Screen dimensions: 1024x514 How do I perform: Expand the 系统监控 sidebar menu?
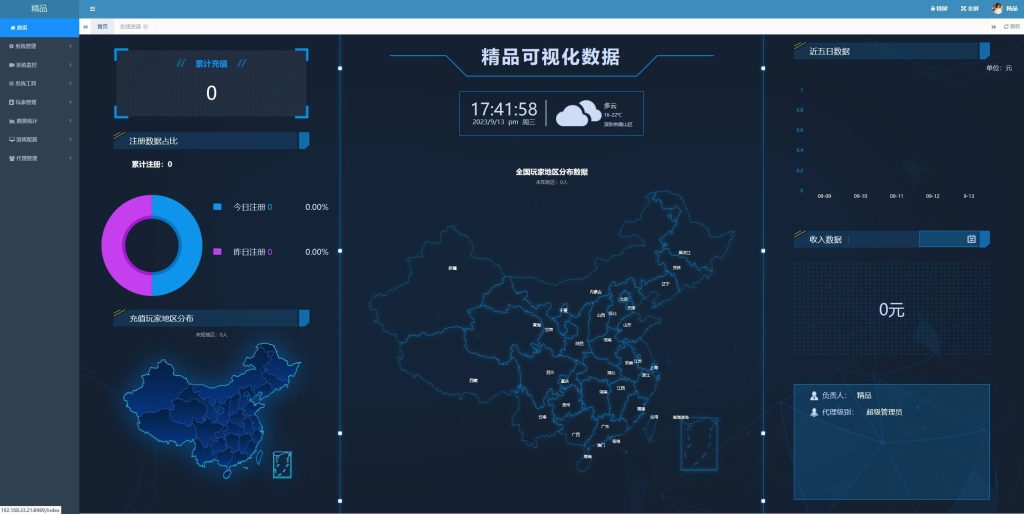[39, 65]
